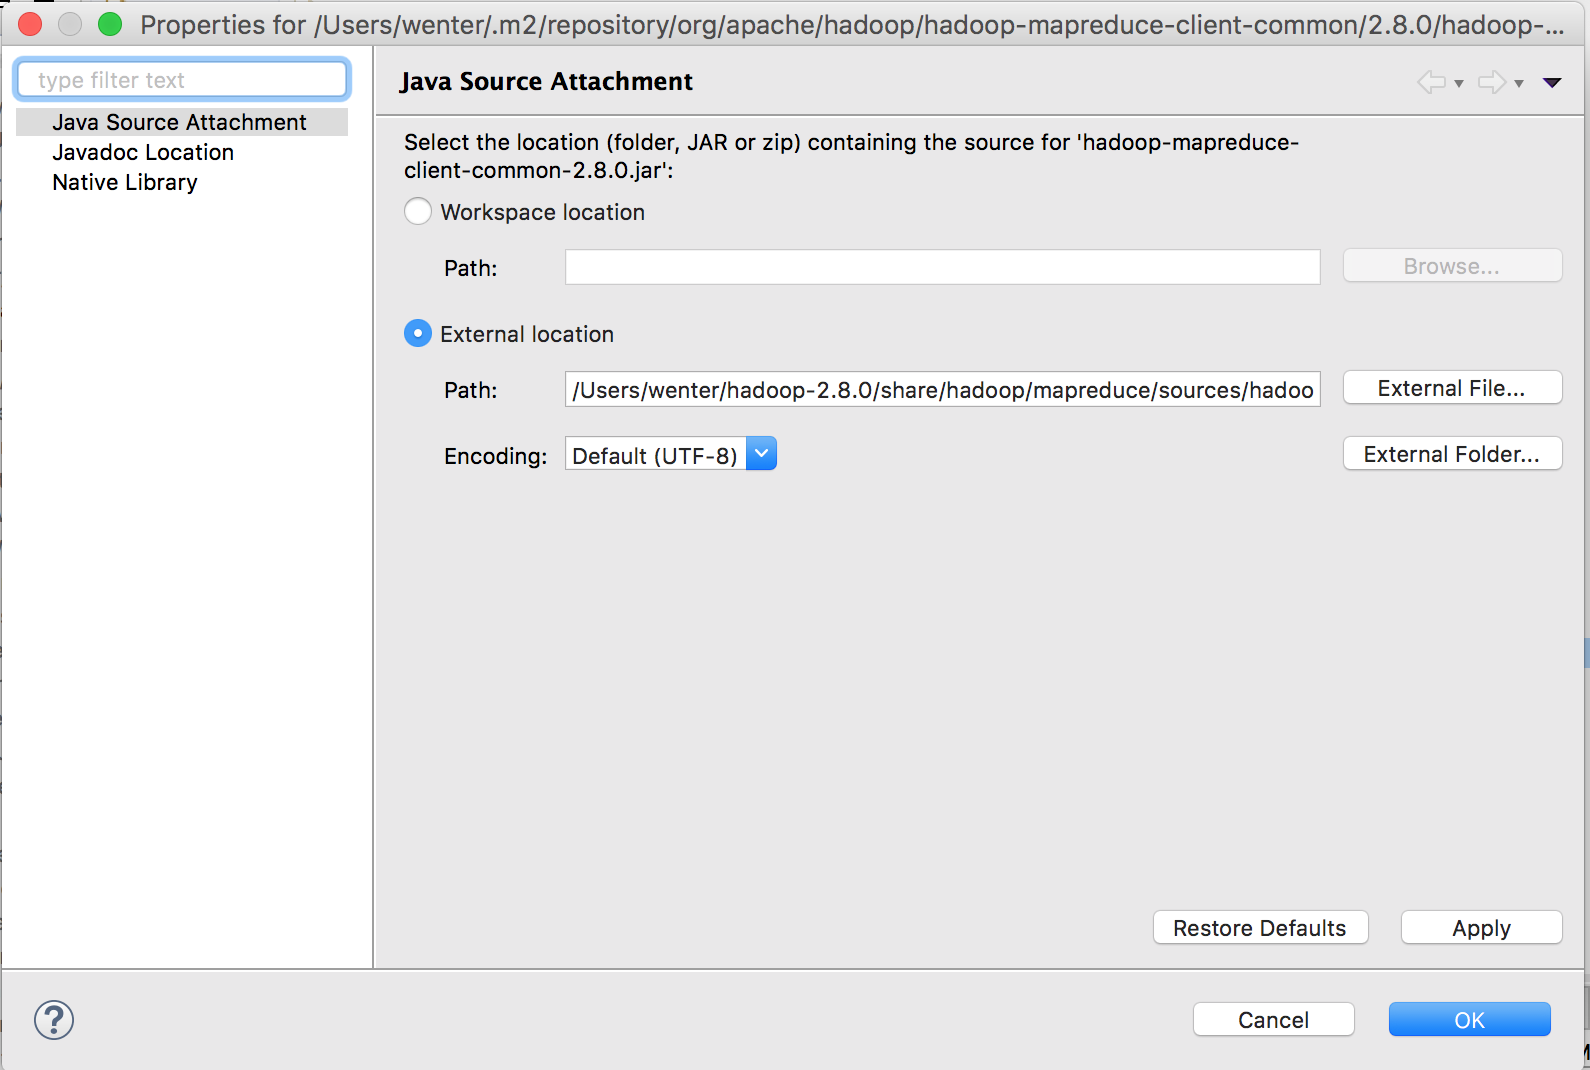Viewport: 1590px width, 1070px height.
Task: Click the type filter text field
Action: tap(182, 80)
